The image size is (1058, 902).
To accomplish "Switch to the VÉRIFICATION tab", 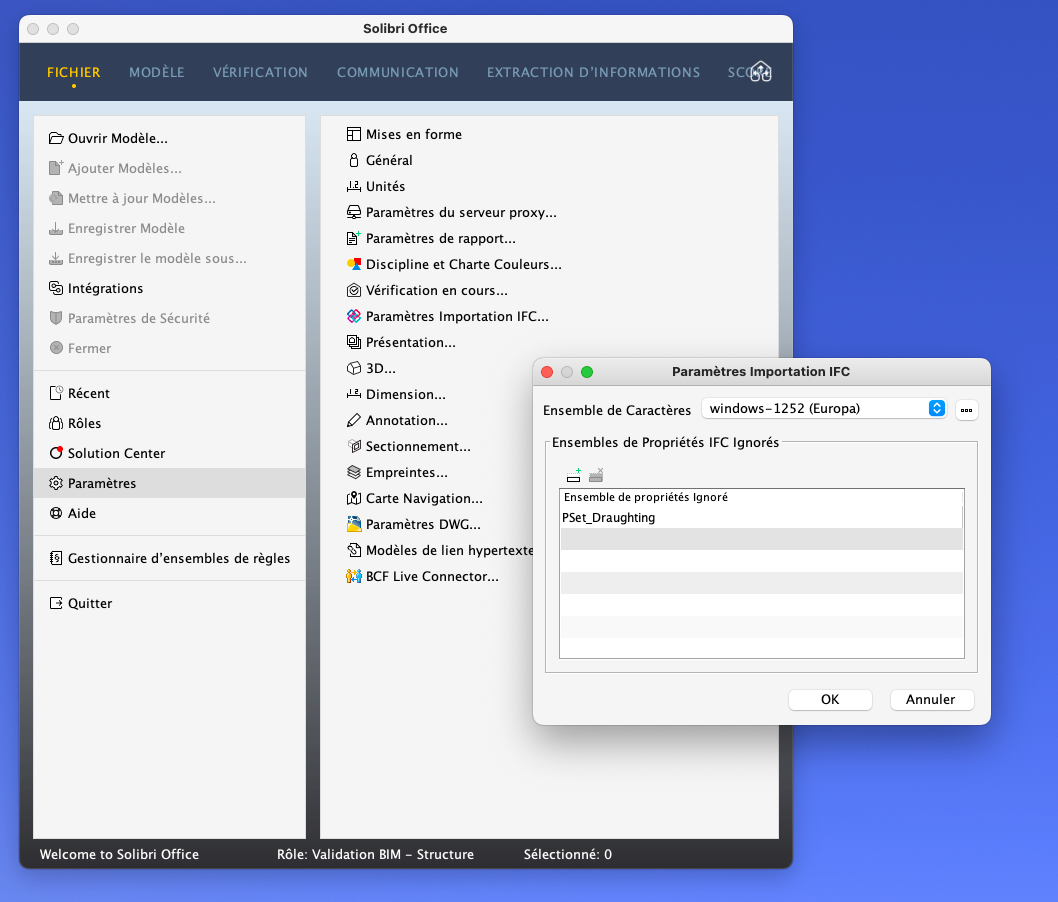I will [260, 72].
